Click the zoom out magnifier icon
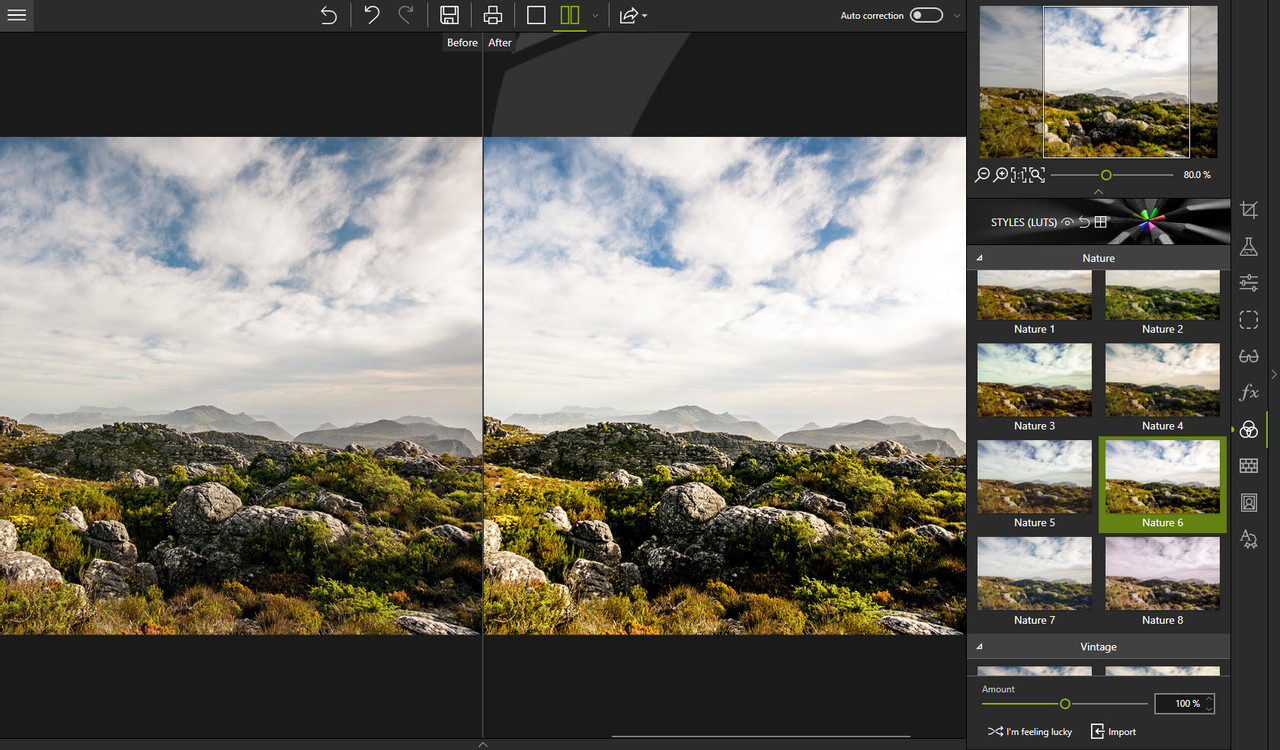 tap(982, 175)
